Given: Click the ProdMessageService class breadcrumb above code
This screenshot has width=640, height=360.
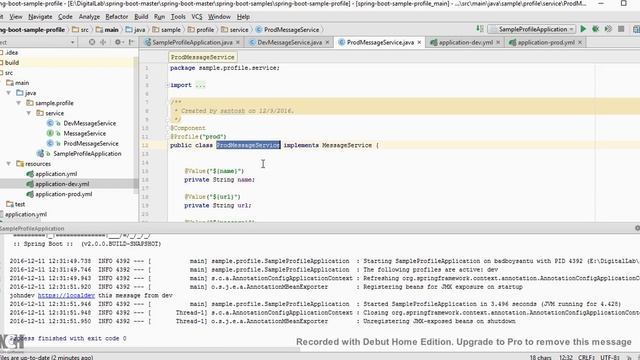Looking at the screenshot, I should click(x=202, y=57).
